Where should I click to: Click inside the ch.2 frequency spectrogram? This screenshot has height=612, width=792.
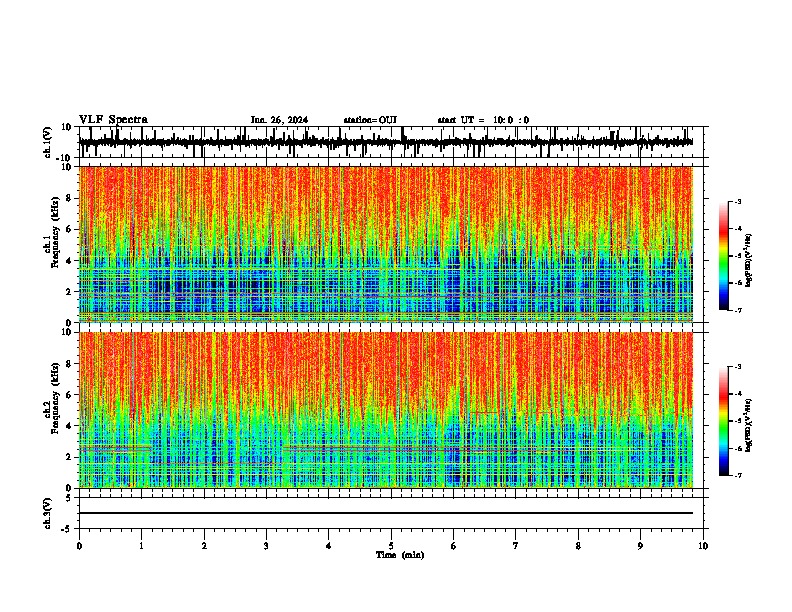386,410
